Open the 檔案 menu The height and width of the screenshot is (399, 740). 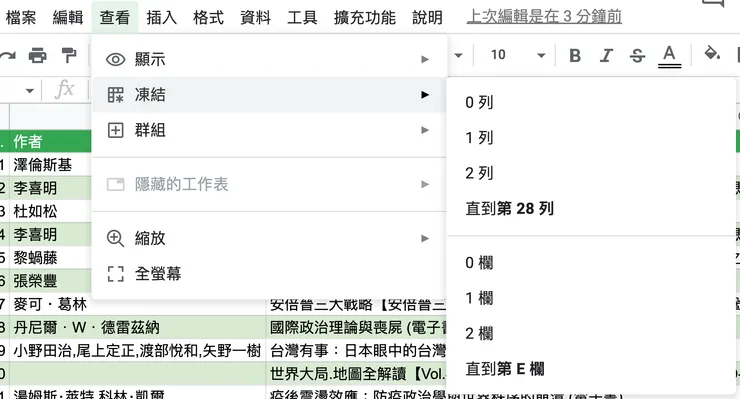pyautogui.click(x=21, y=17)
